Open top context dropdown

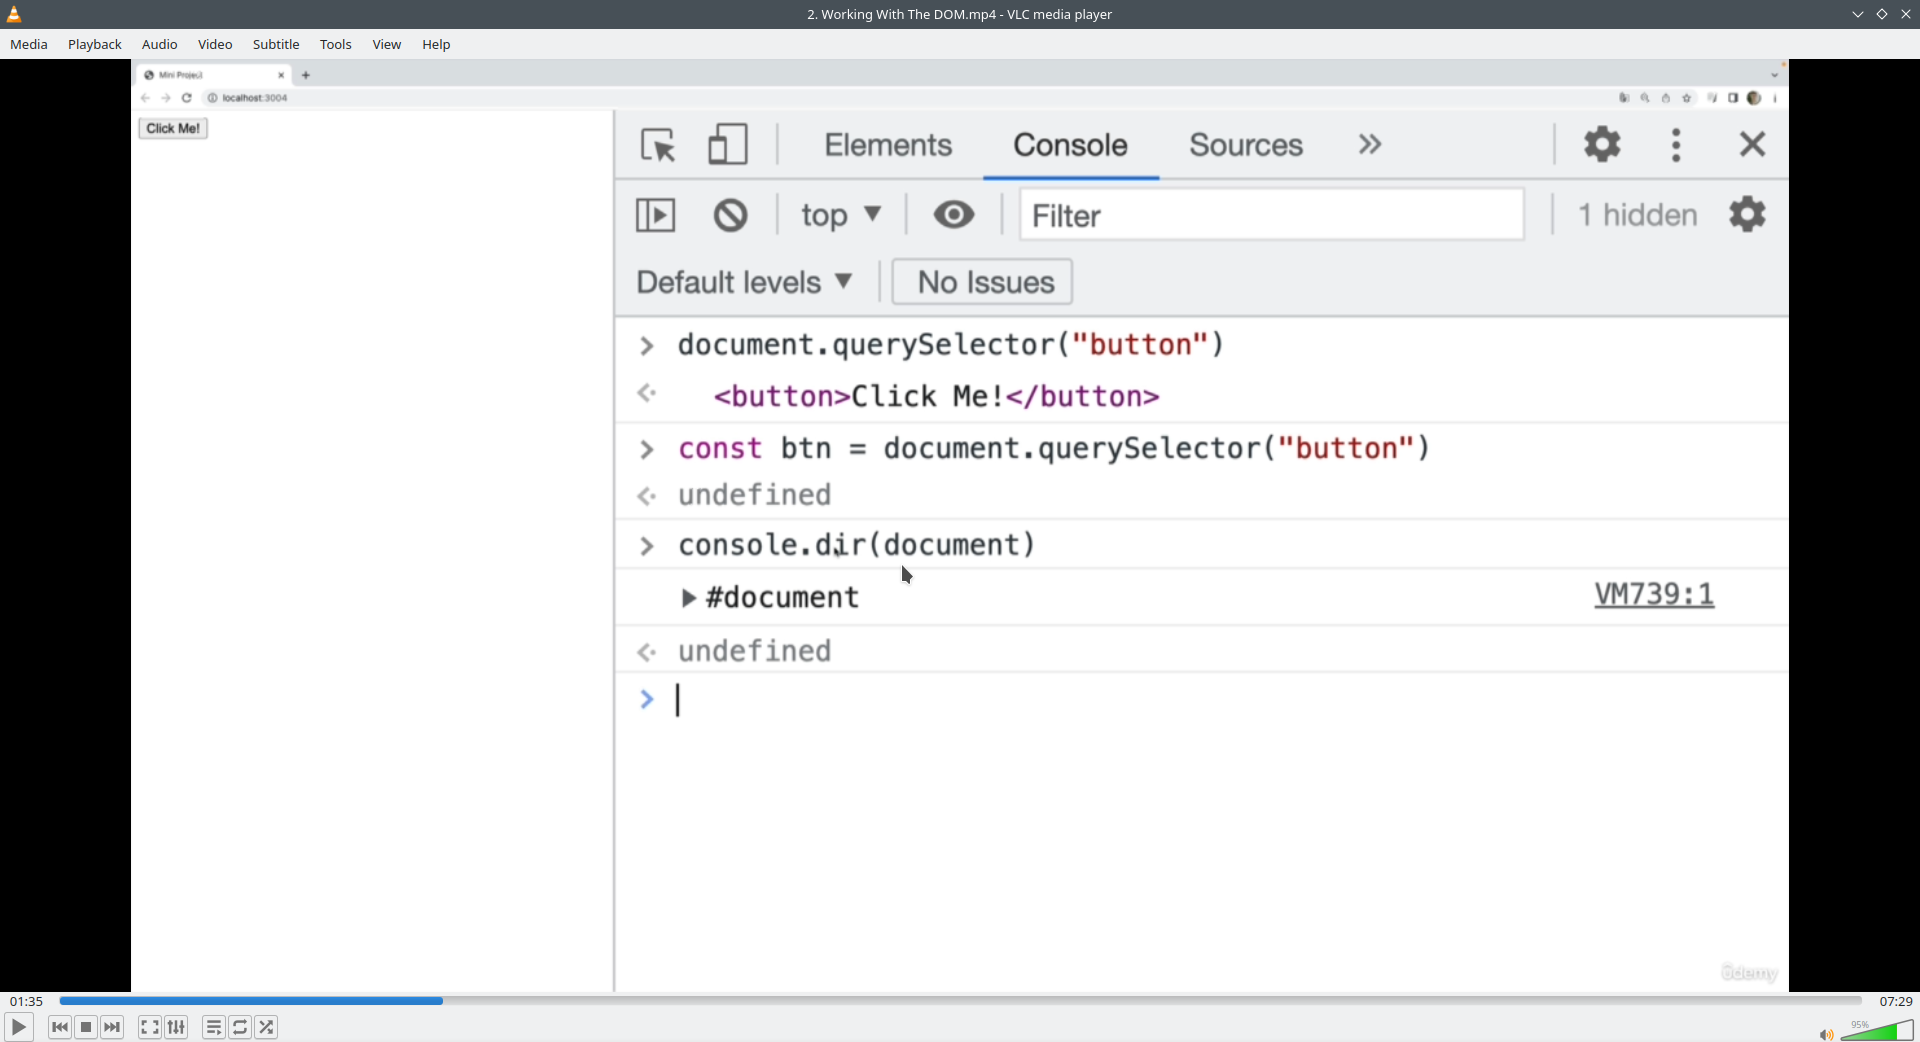(840, 215)
